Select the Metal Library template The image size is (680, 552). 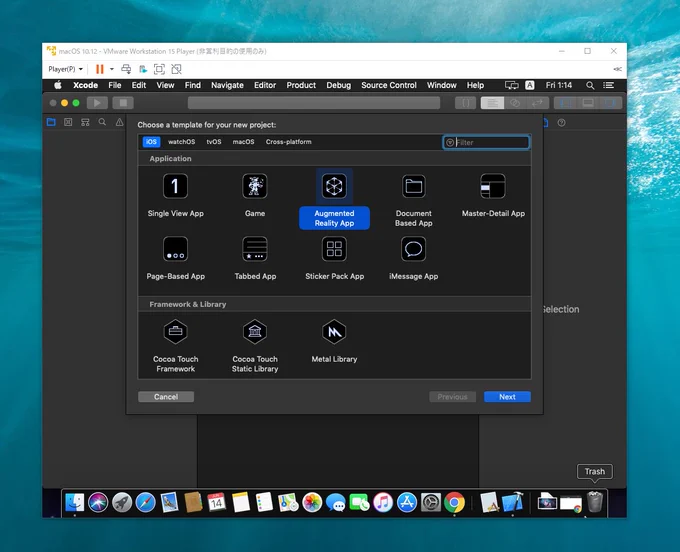tap(334, 341)
